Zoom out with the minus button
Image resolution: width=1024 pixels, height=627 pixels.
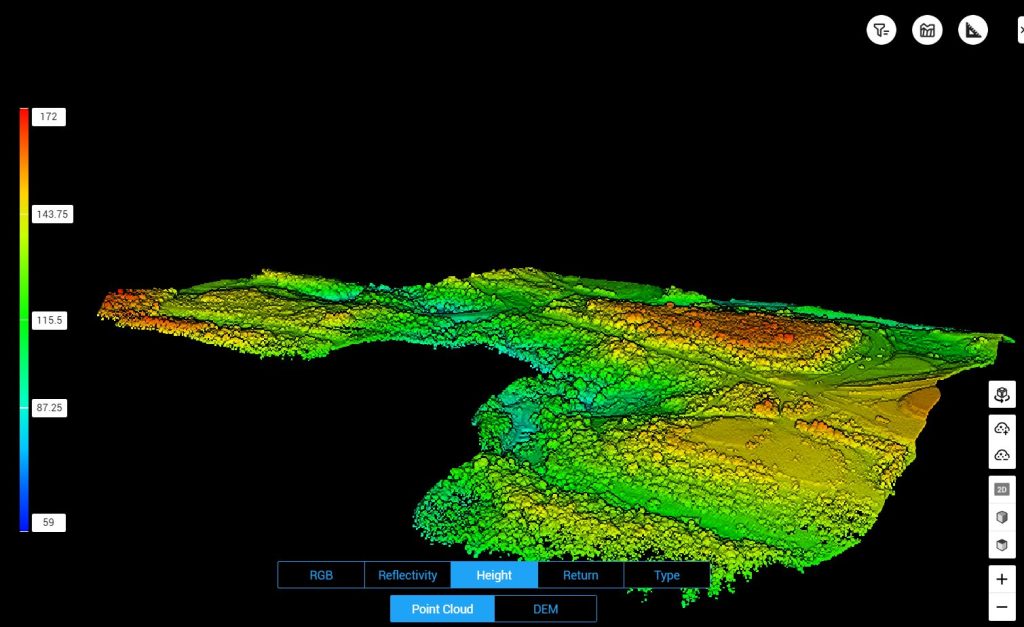(1001, 607)
